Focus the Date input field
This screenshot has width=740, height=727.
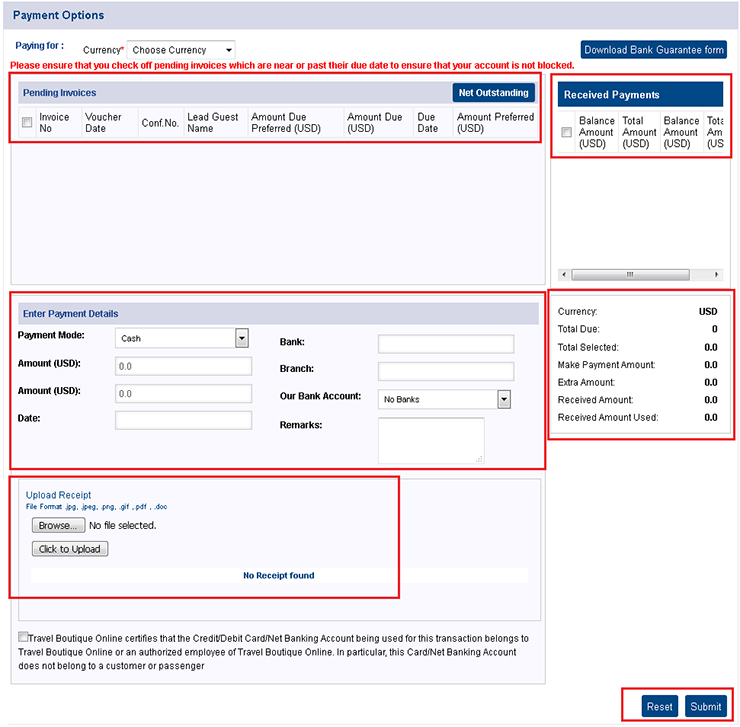point(183,420)
